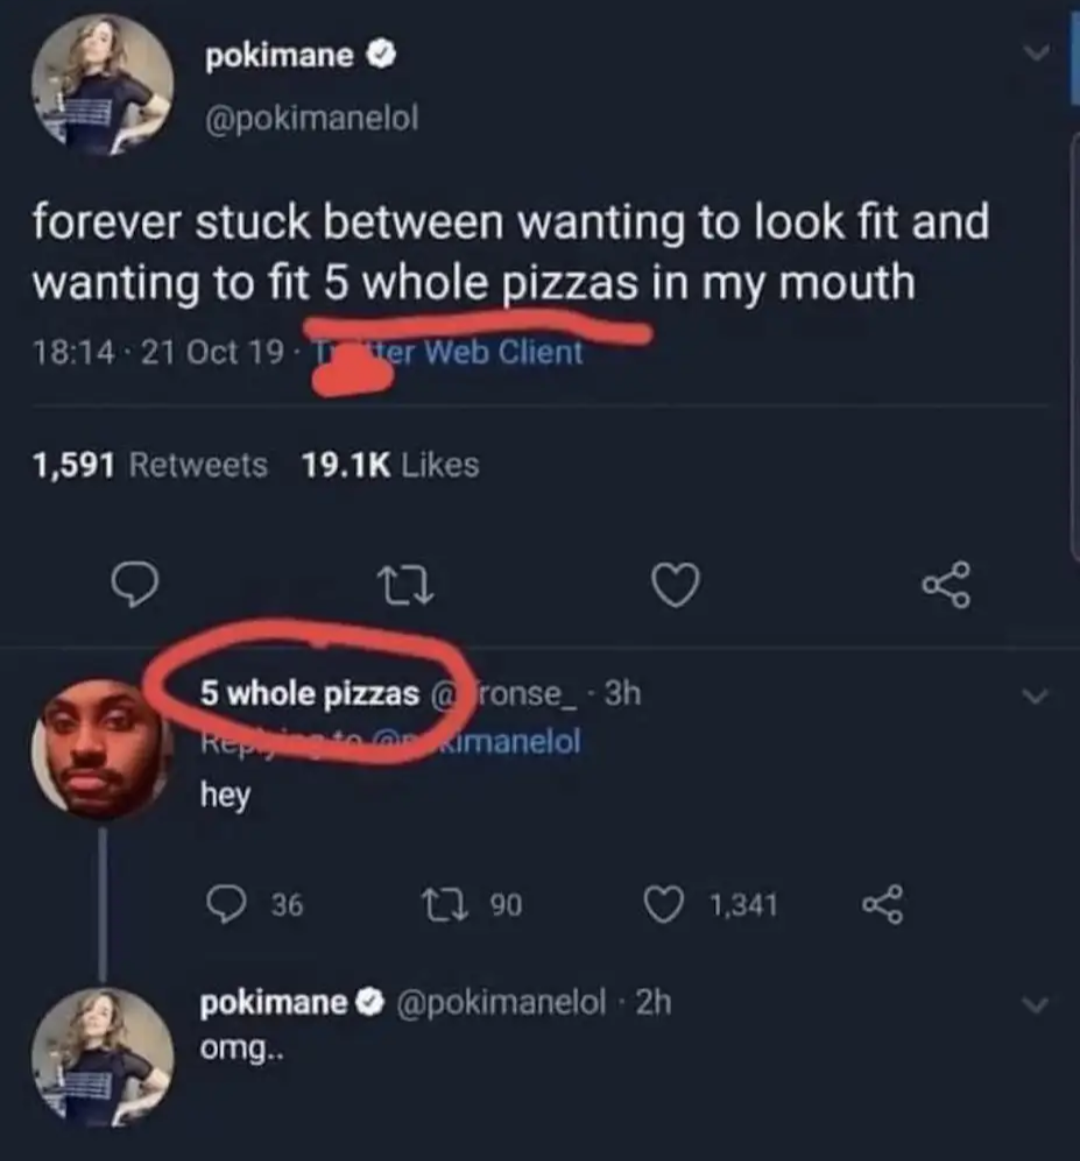This screenshot has height=1161, width=1080.
Task: Open the '5 whole pizzas' user avatar
Action: 101,749
